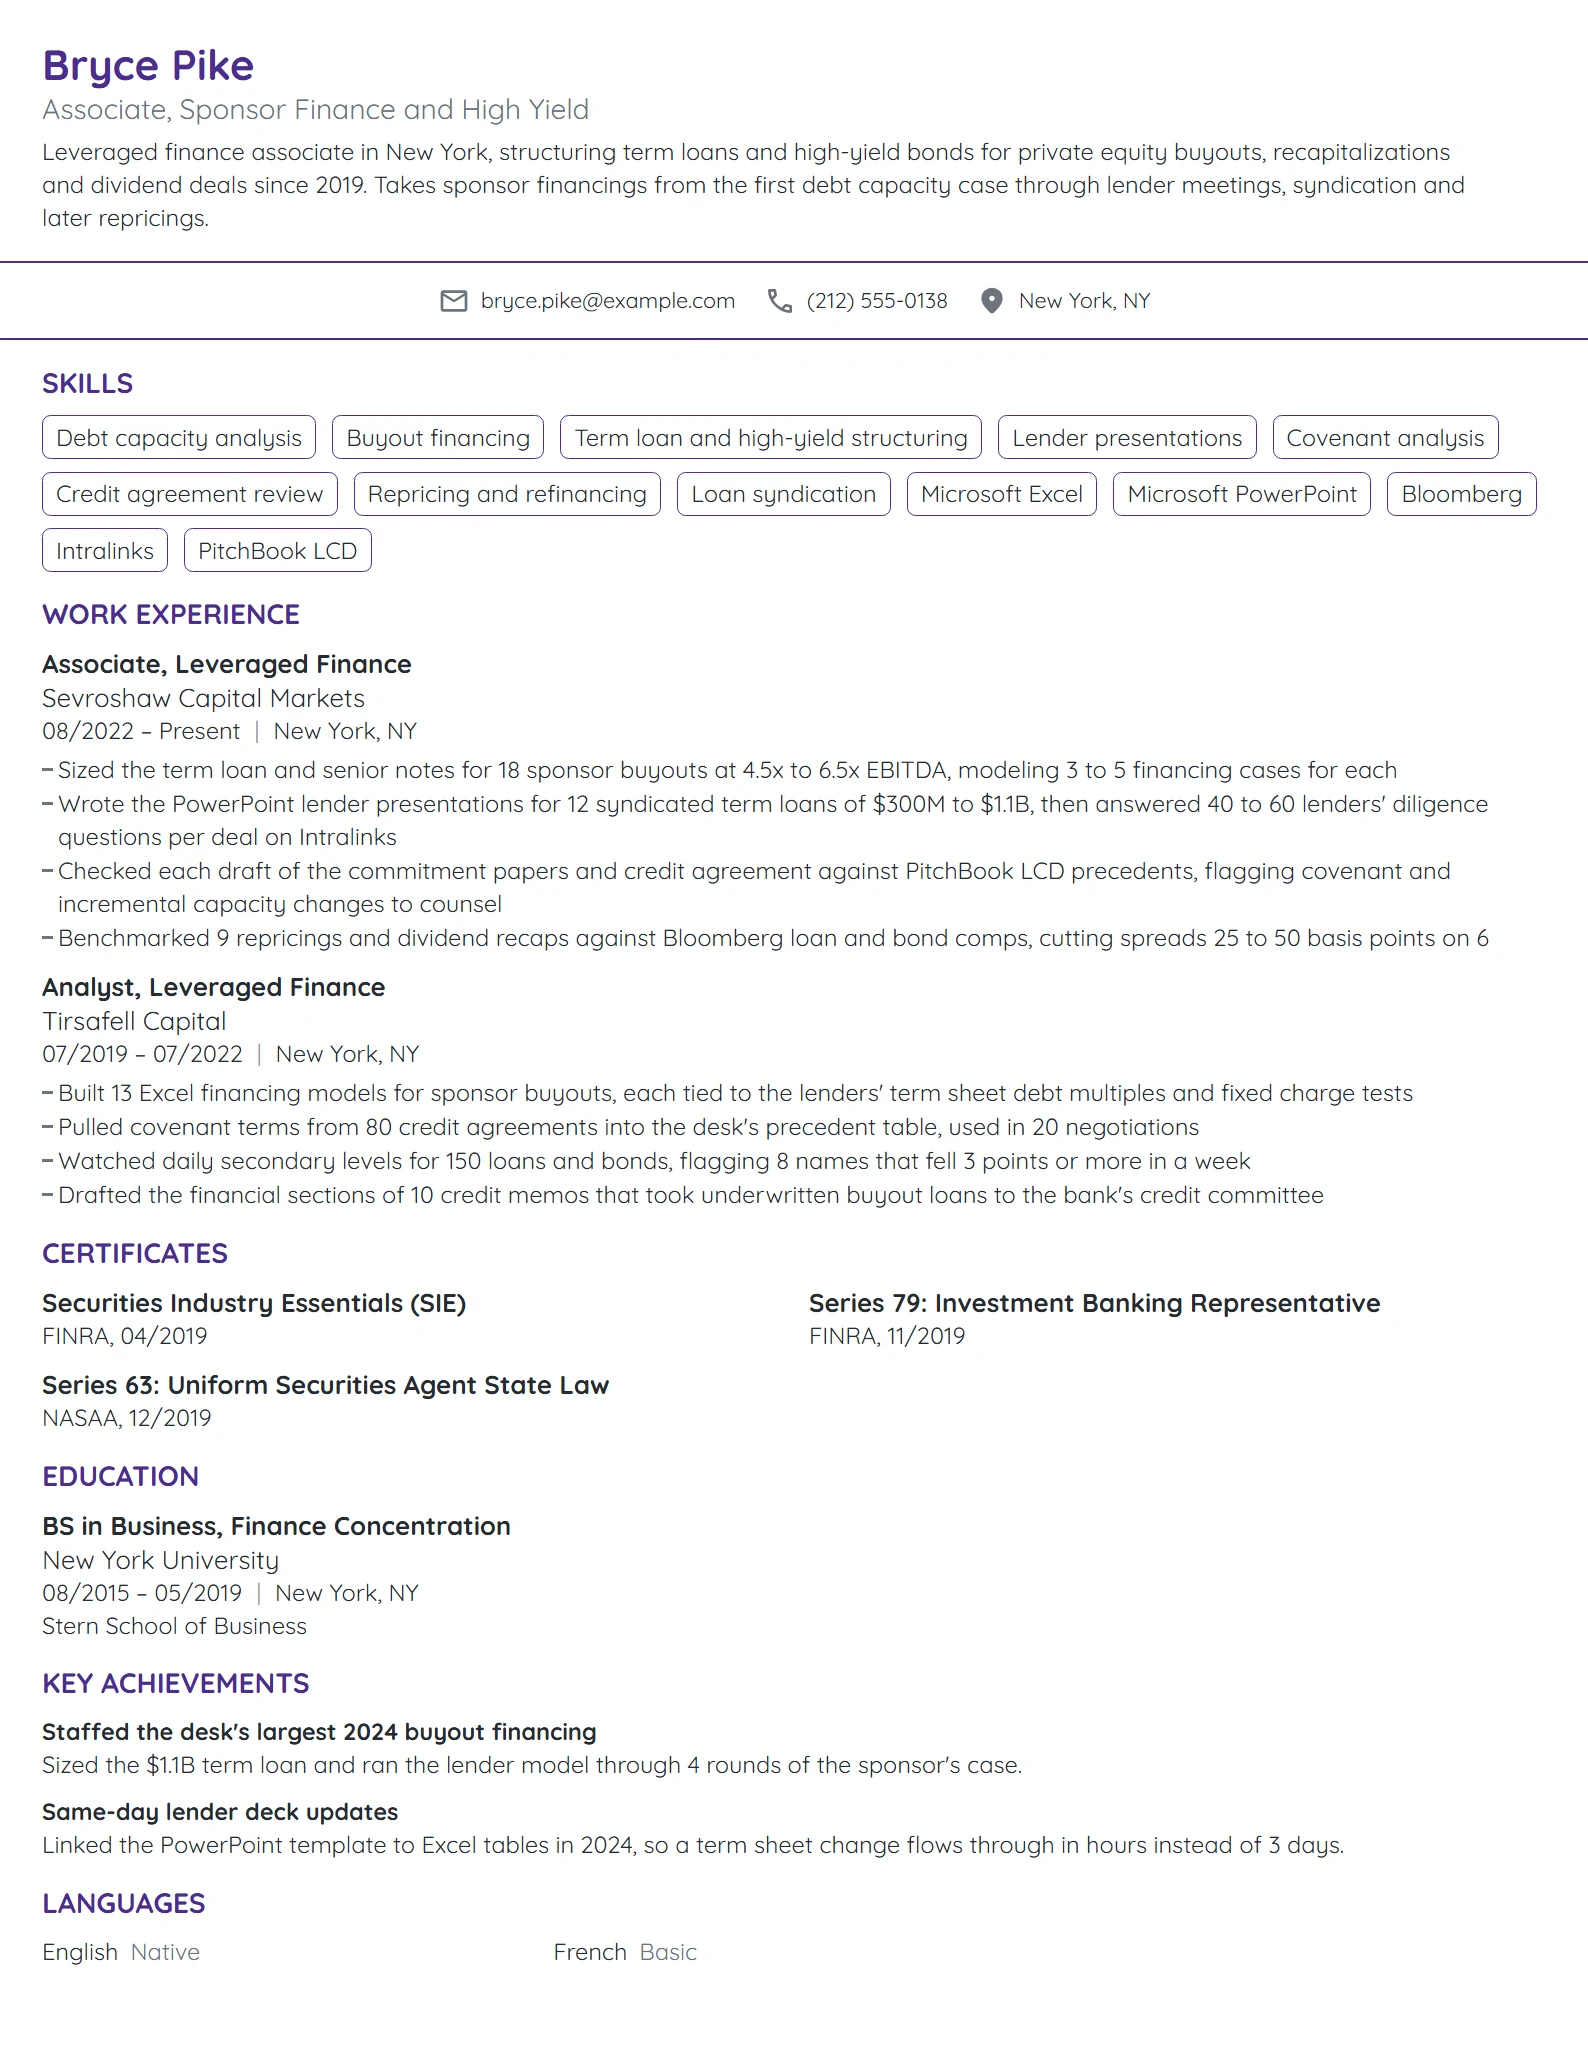Select the PitchBook LCD skill tag
Viewport: 1588px width, 2055px height.
[x=278, y=551]
